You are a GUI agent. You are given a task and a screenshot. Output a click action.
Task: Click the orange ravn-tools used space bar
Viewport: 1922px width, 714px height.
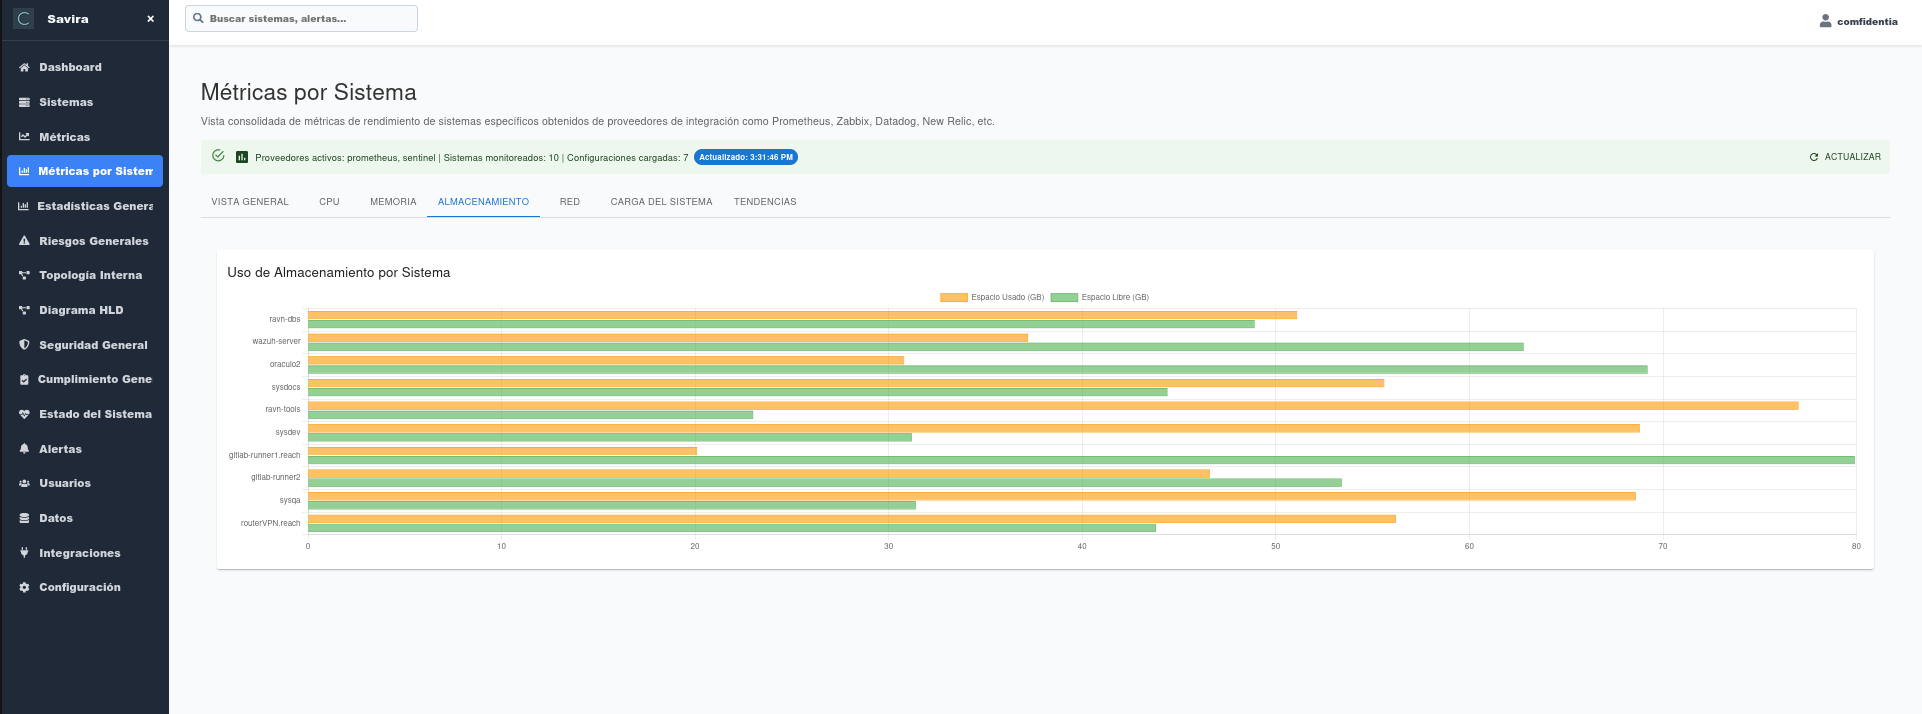click(1052, 406)
